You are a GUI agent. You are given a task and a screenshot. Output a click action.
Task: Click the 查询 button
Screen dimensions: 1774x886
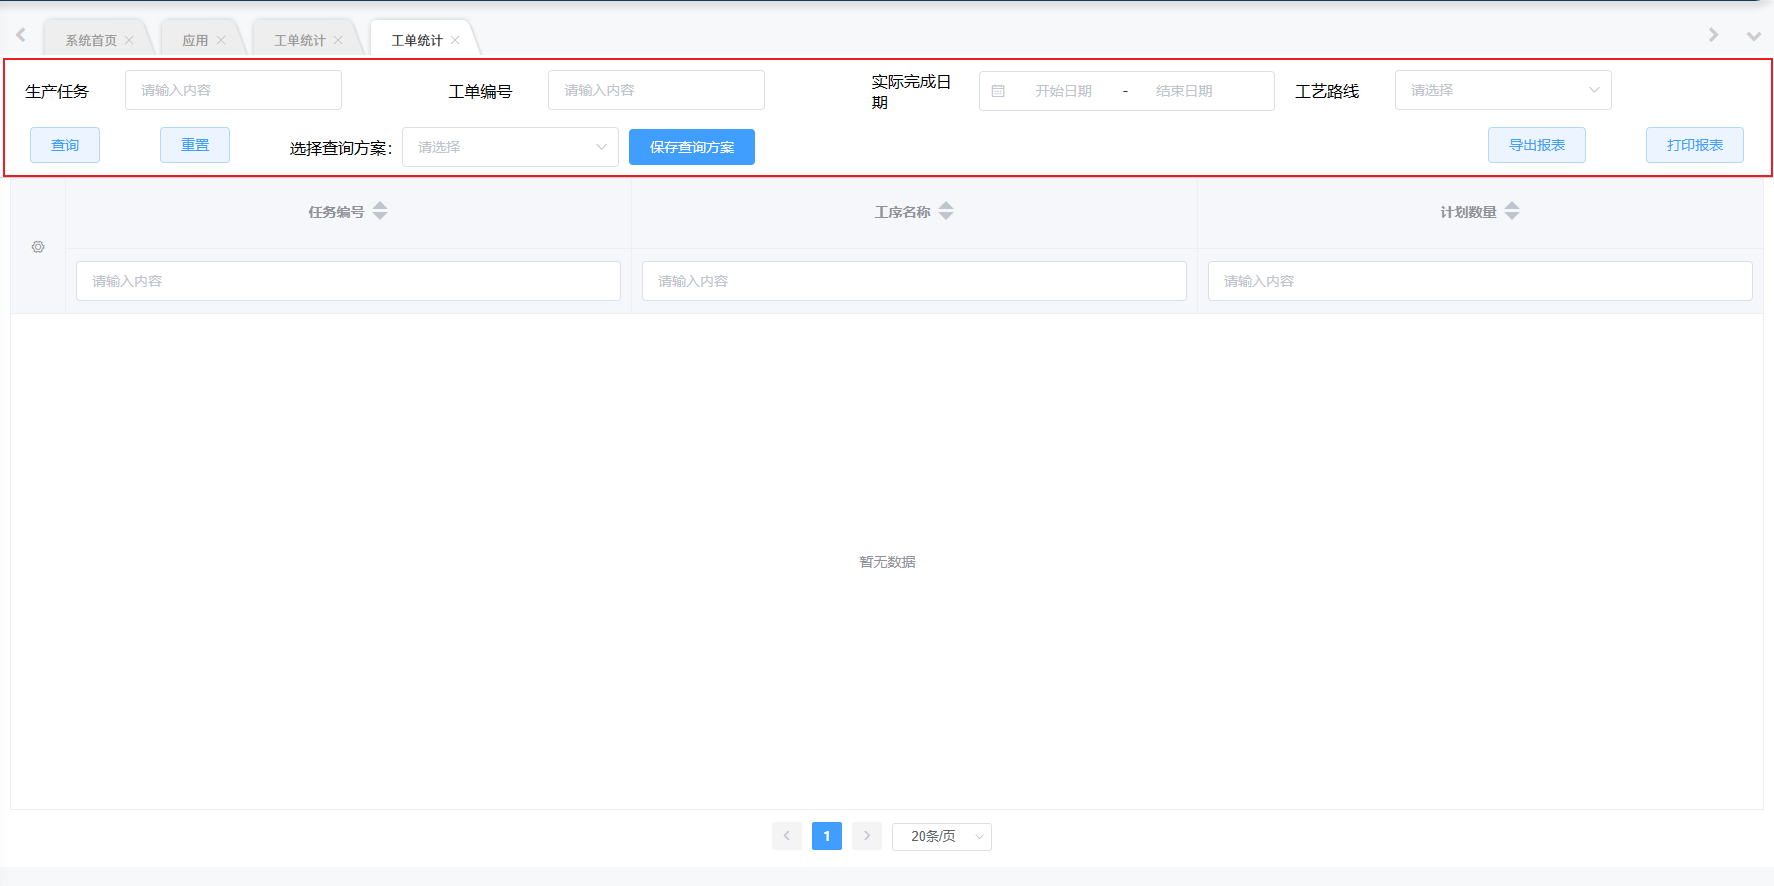pos(65,145)
